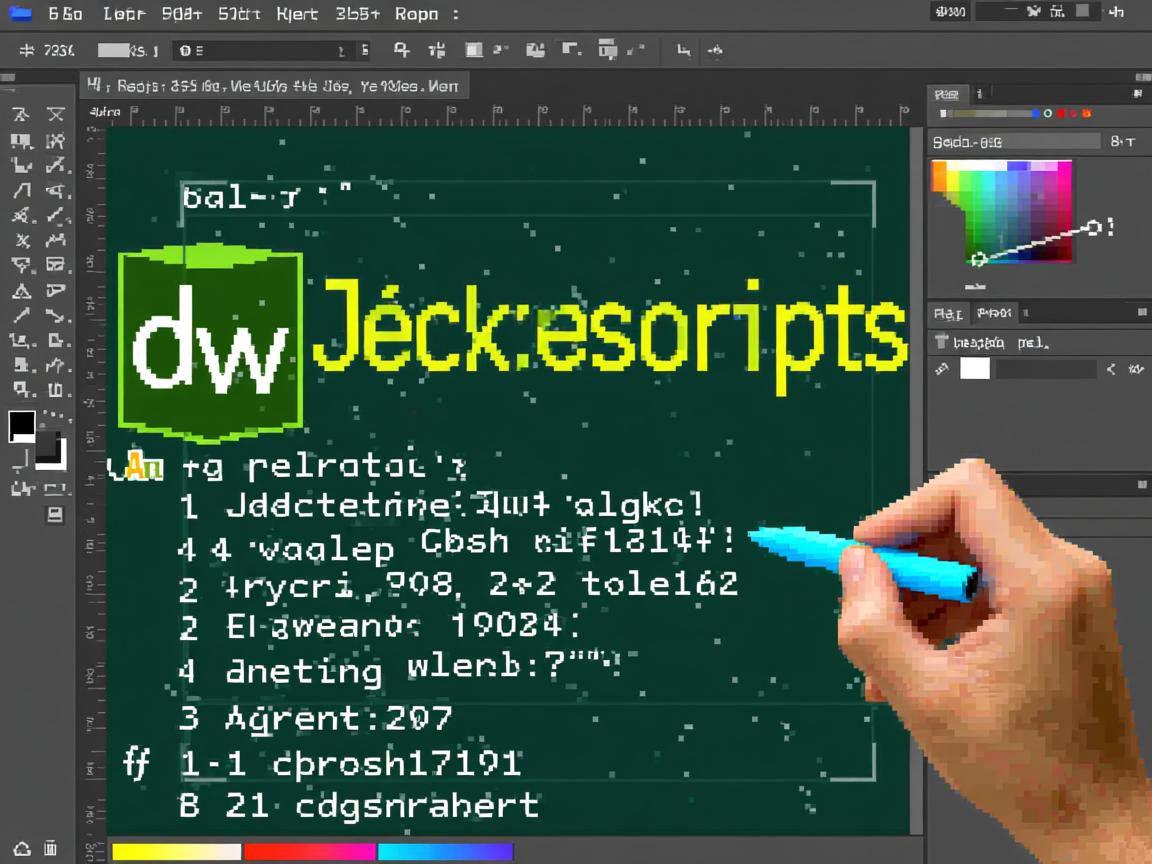Select the Move tool at toolbar top
The height and width of the screenshot is (864, 1152).
tap(21, 115)
